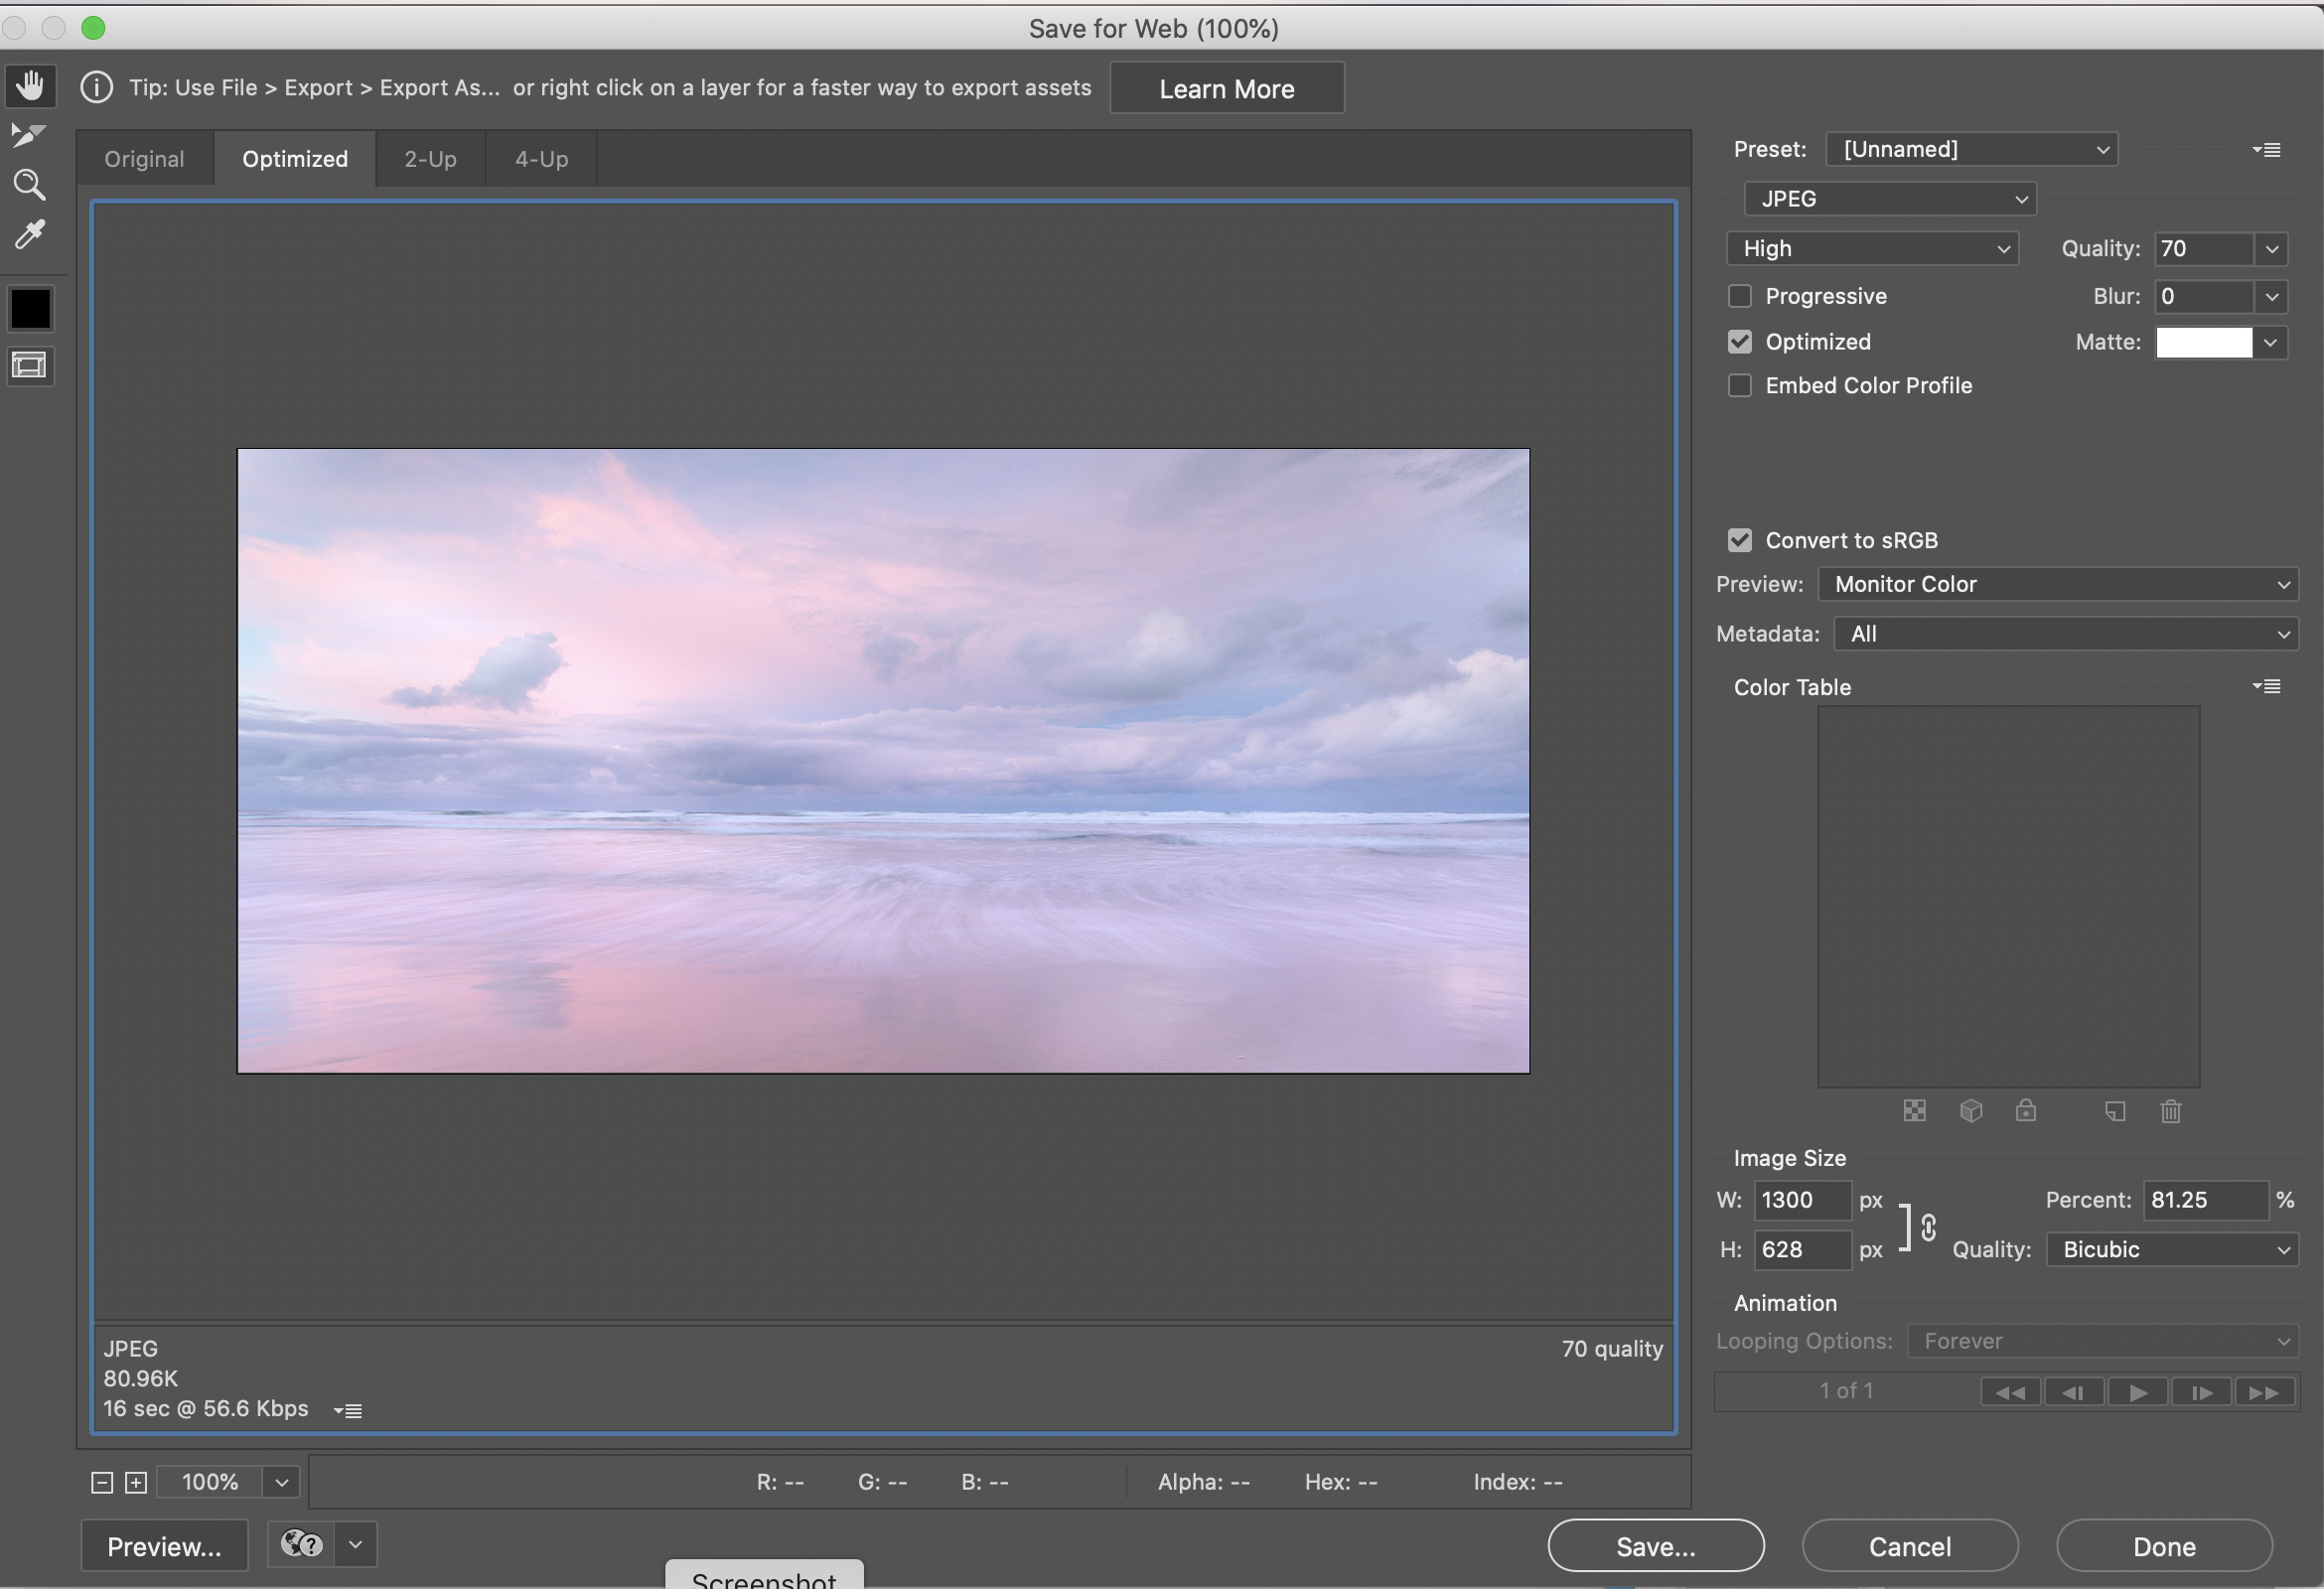Open the Bicubic resample quality dropdown
Image resolution: width=2324 pixels, height=1589 pixels.
click(x=2172, y=1250)
